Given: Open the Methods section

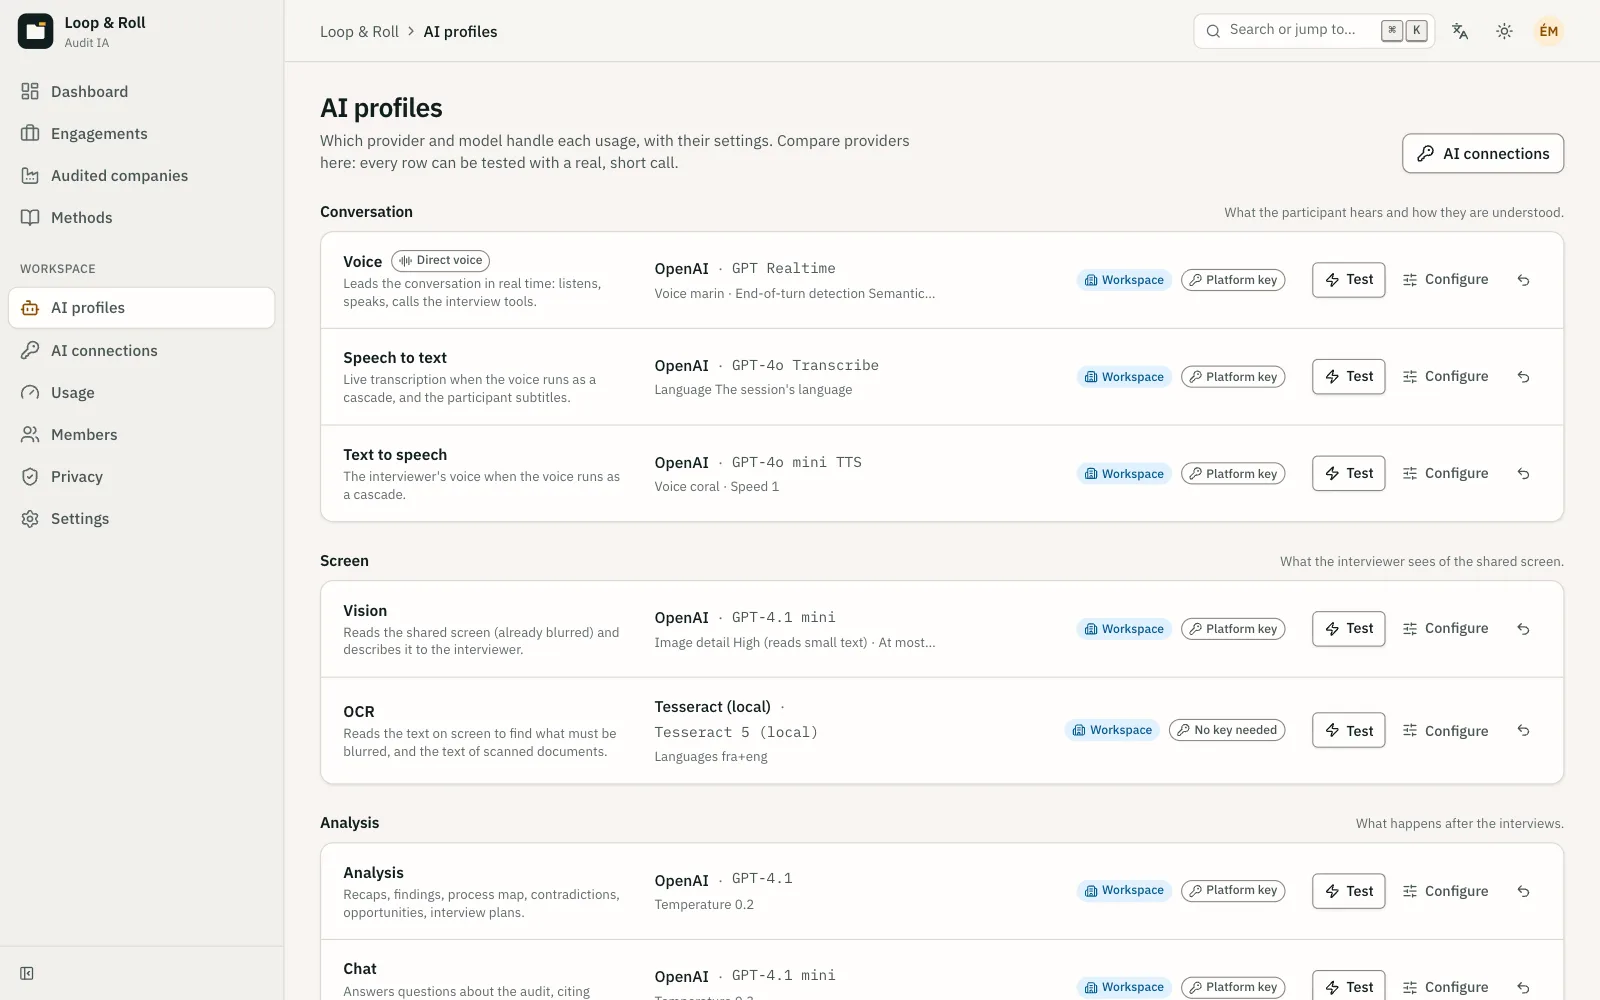Looking at the screenshot, I should [142, 218].
